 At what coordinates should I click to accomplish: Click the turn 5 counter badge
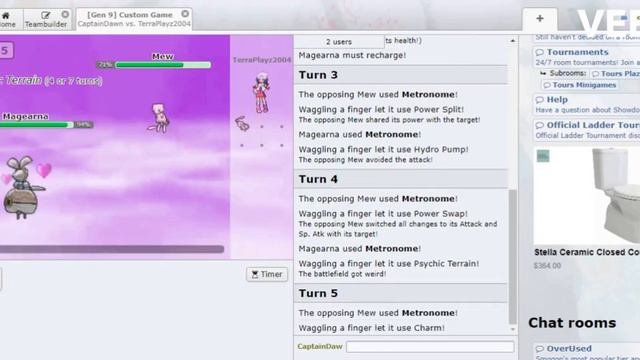tap(5, 51)
